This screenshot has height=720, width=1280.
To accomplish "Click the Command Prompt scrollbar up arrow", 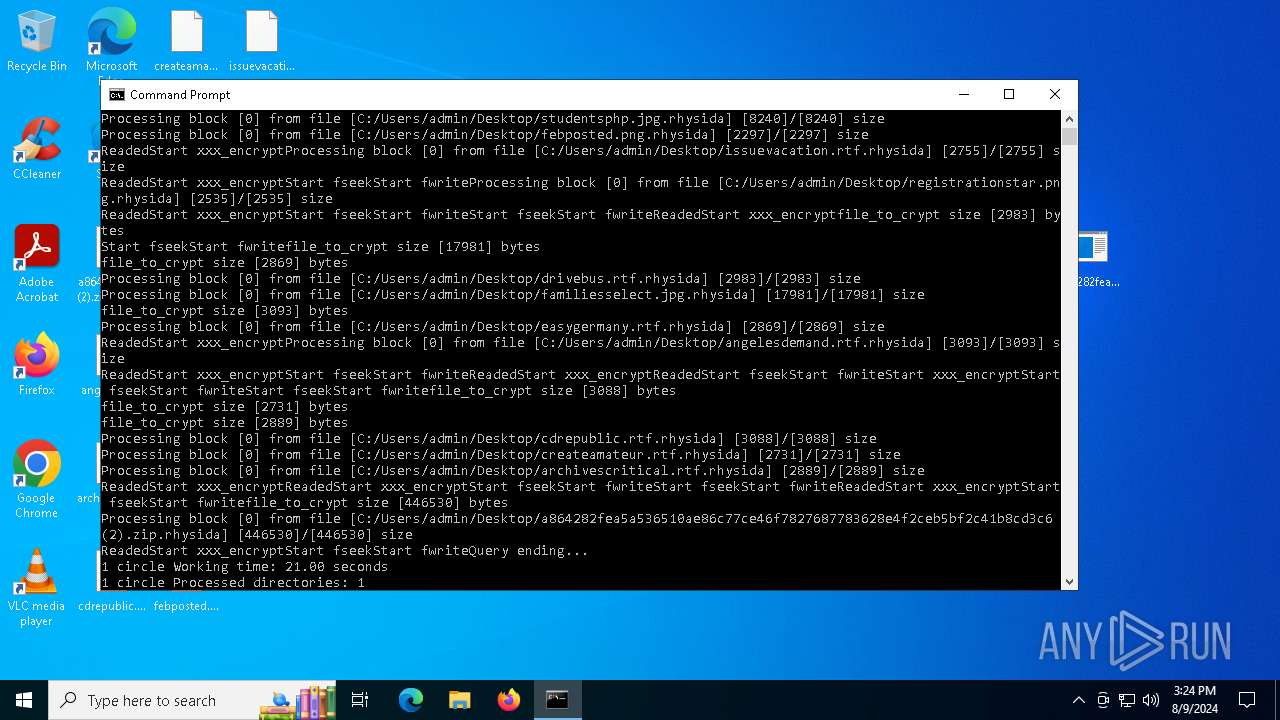I will click(x=1069, y=118).
